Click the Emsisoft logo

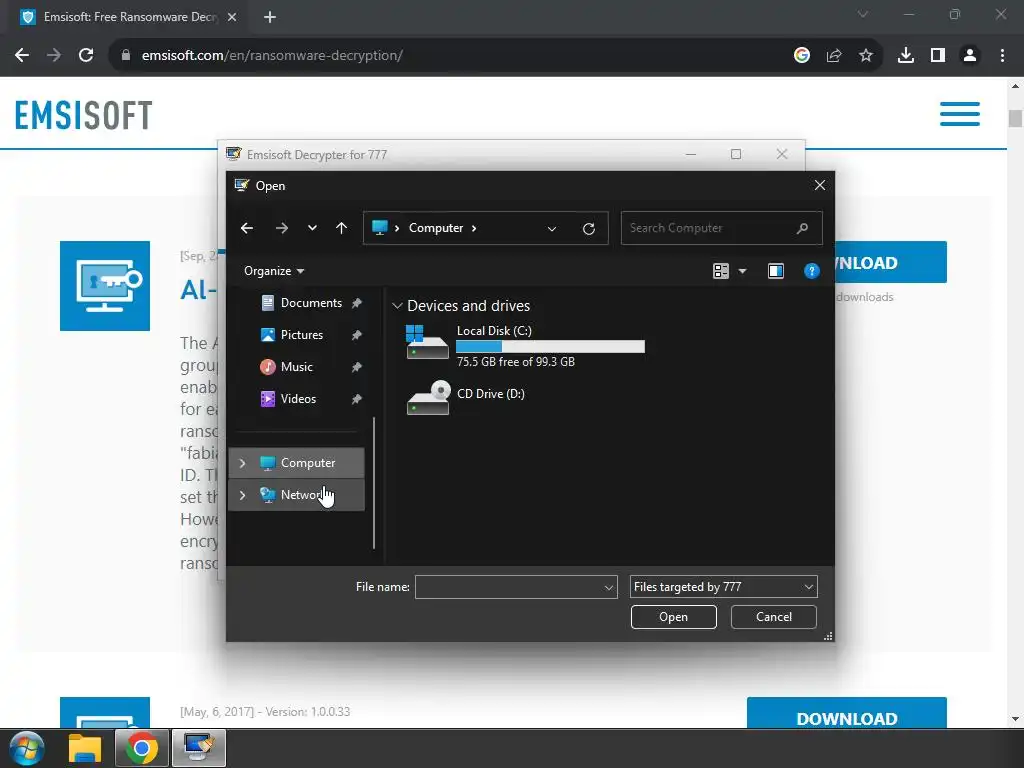click(x=84, y=115)
